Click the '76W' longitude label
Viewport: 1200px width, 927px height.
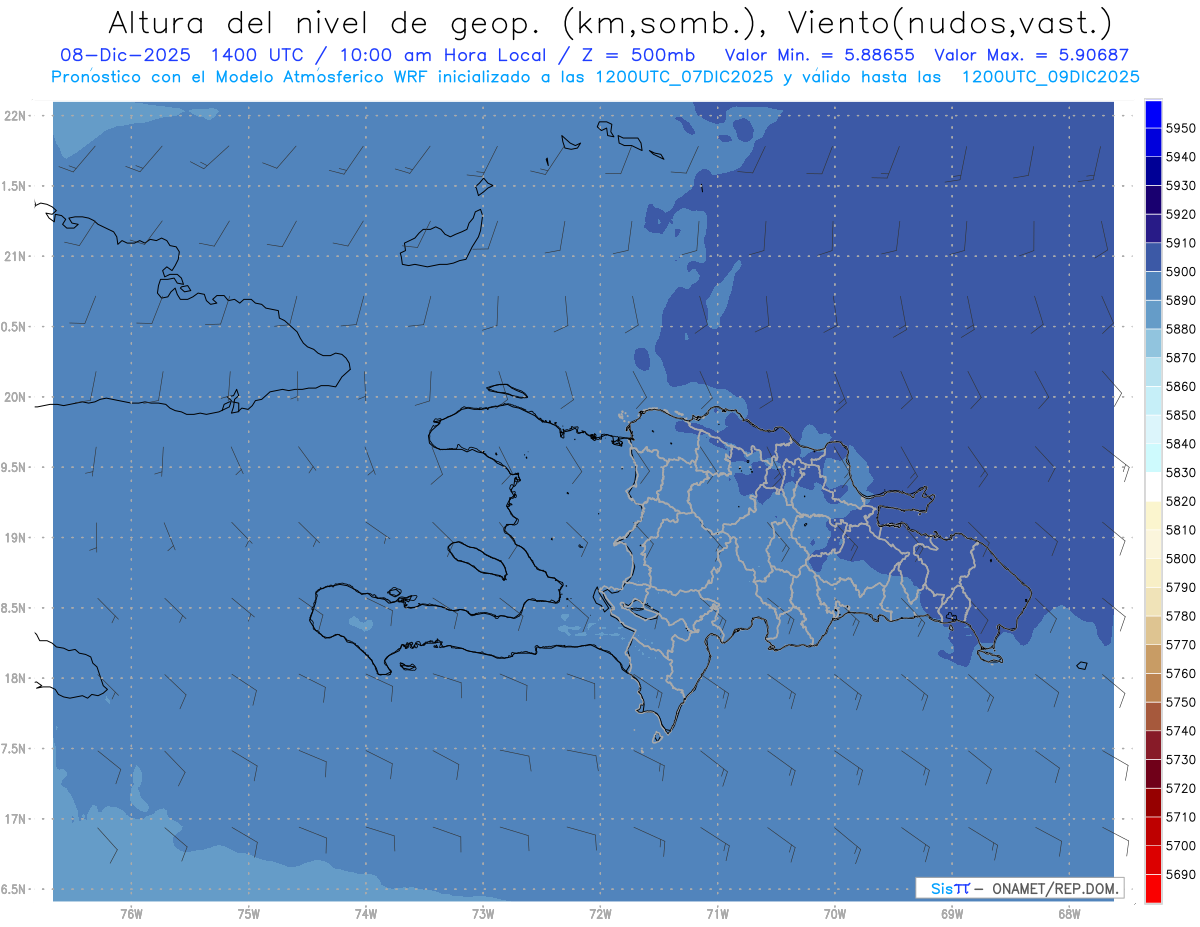[131, 912]
